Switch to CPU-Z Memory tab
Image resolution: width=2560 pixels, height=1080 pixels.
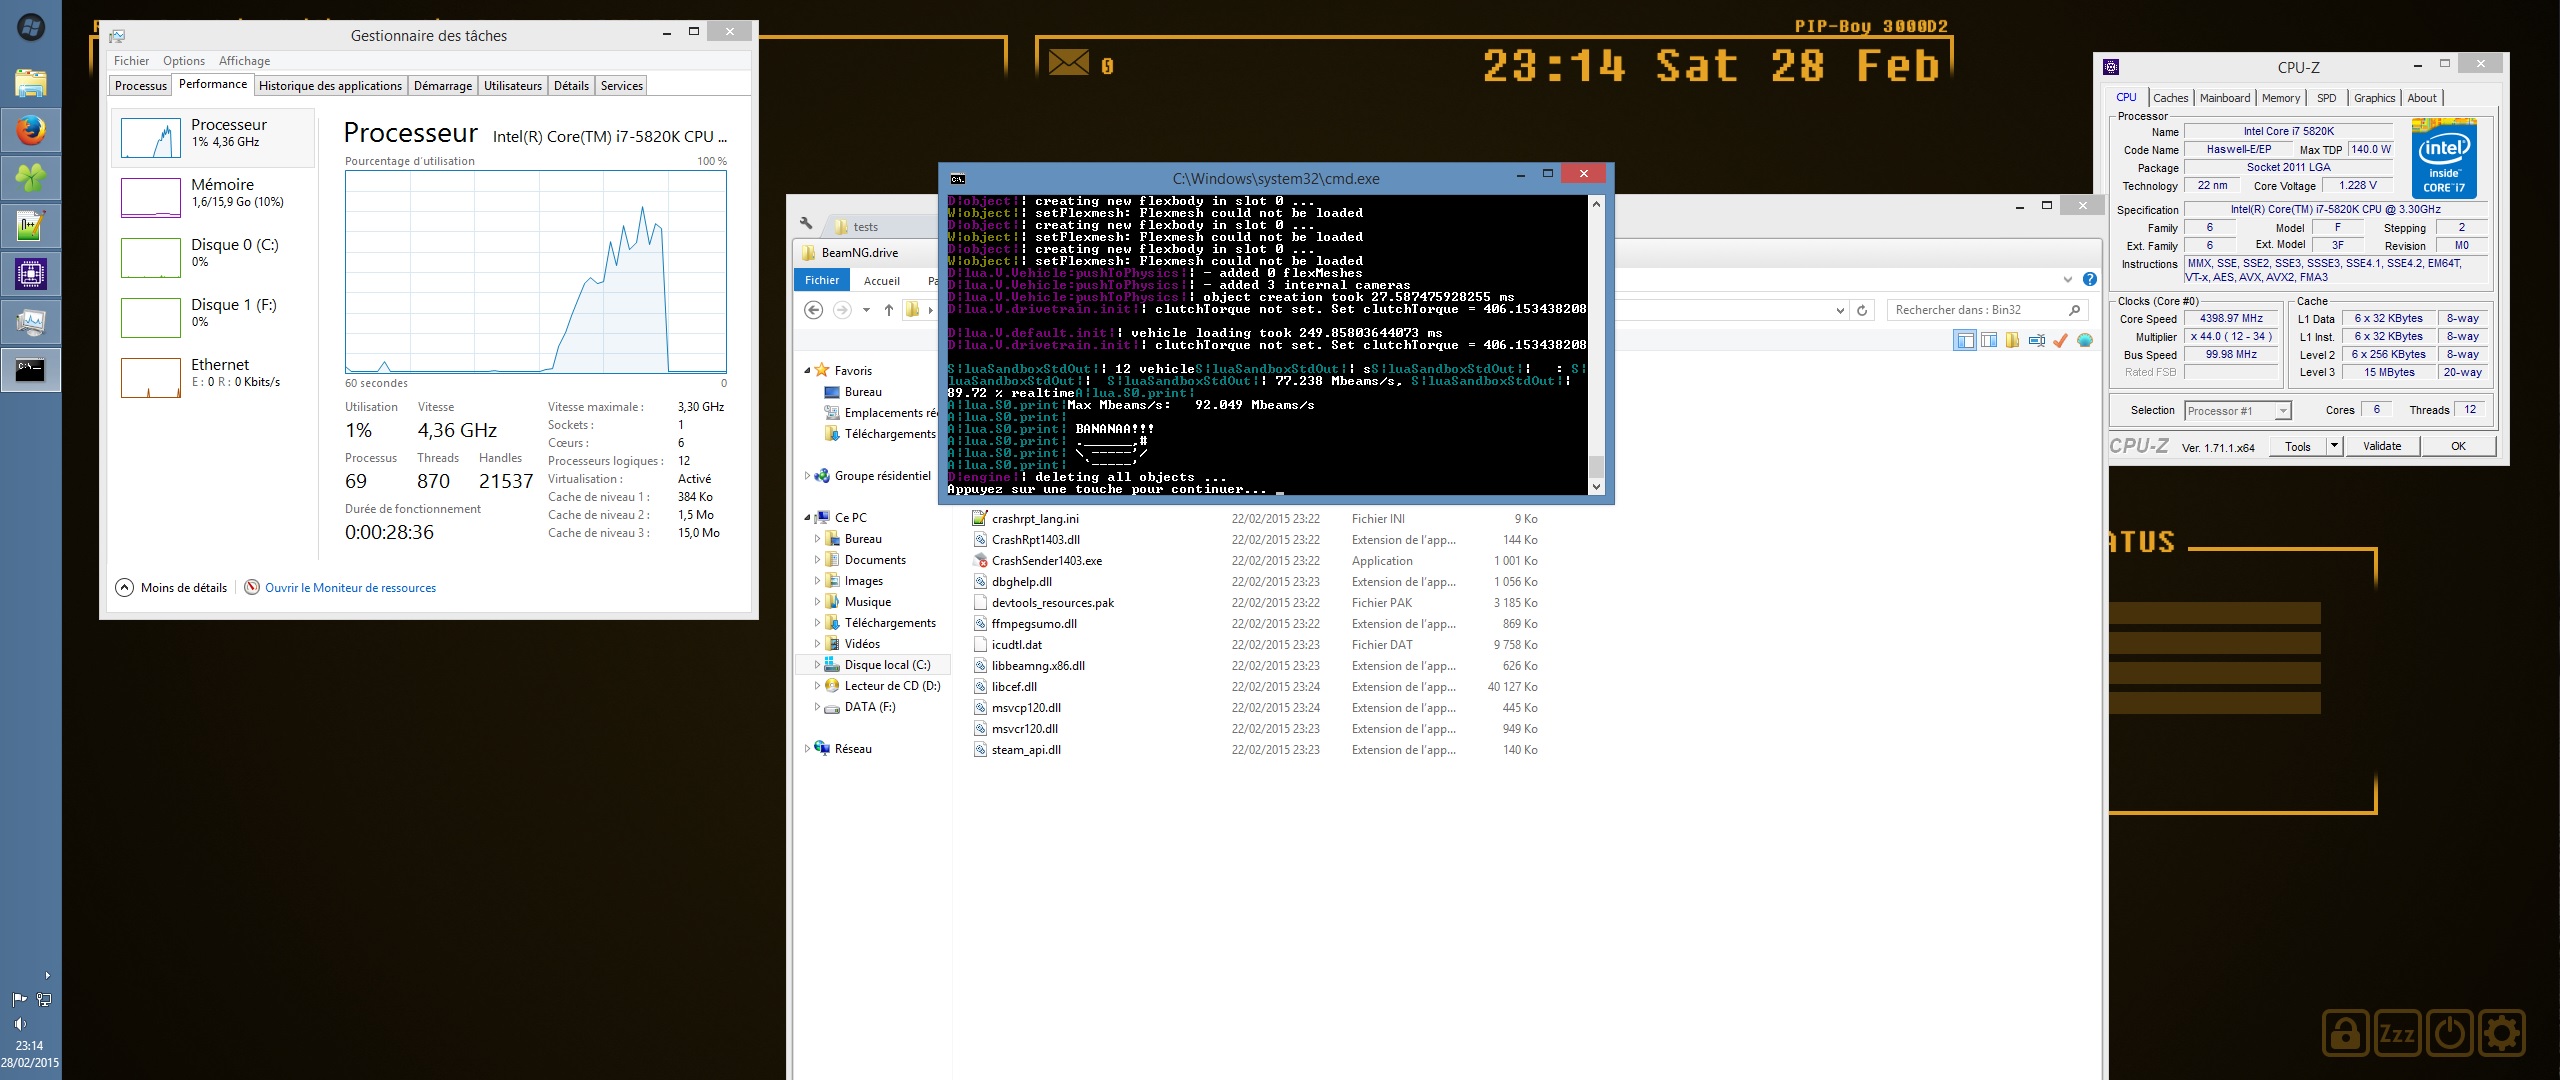coord(2281,98)
